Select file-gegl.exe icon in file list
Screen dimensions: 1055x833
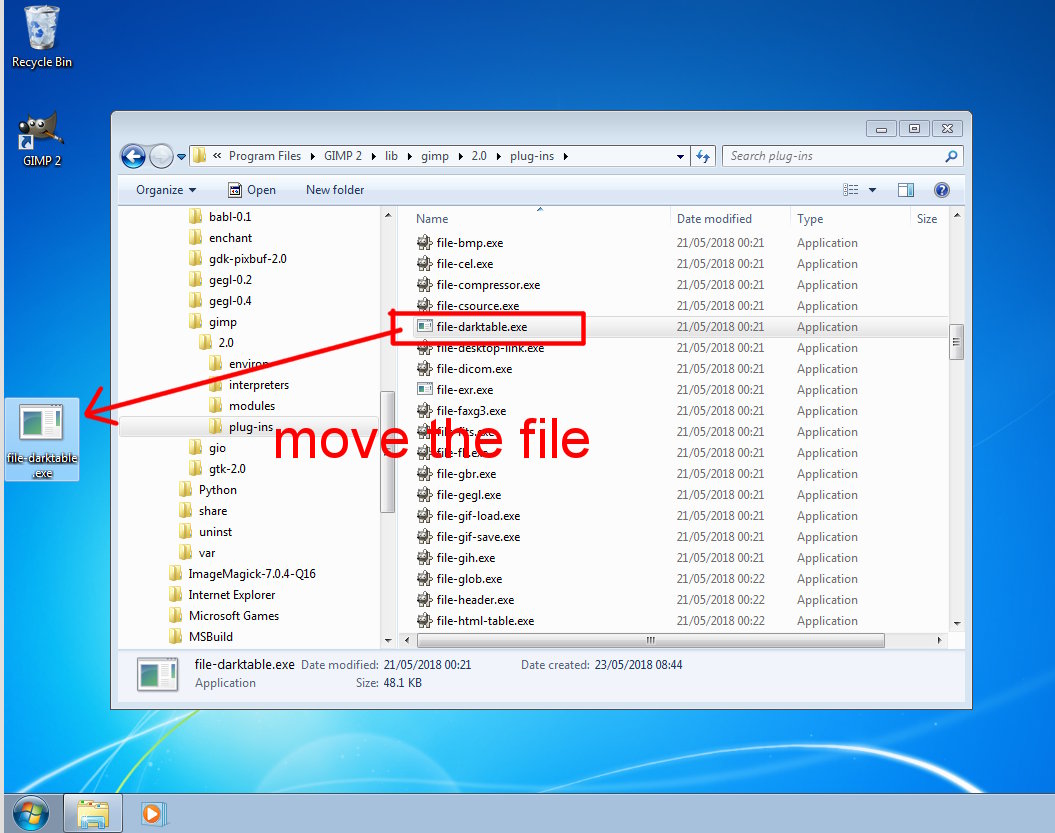click(x=424, y=495)
